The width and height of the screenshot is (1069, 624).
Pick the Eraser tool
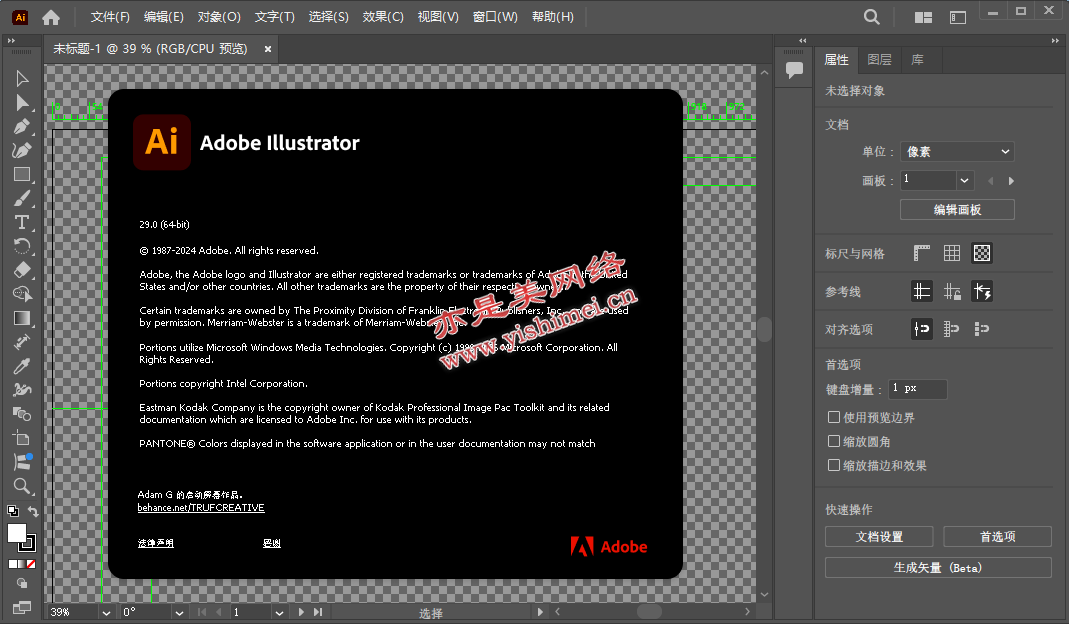22,270
